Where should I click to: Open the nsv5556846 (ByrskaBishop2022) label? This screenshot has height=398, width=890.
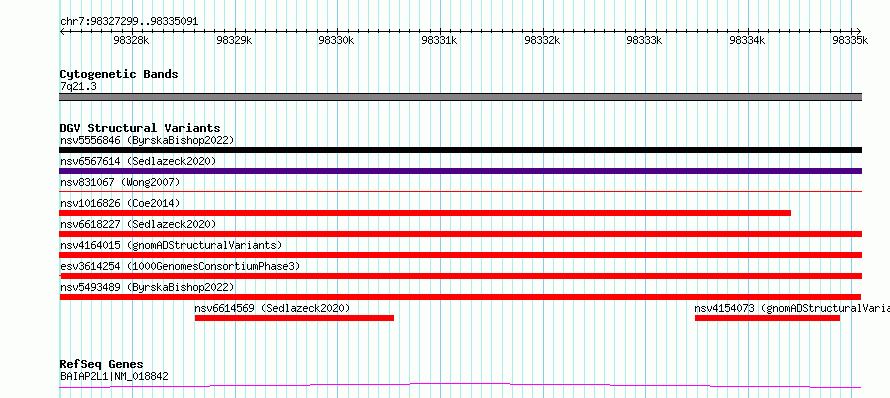click(147, 140)
